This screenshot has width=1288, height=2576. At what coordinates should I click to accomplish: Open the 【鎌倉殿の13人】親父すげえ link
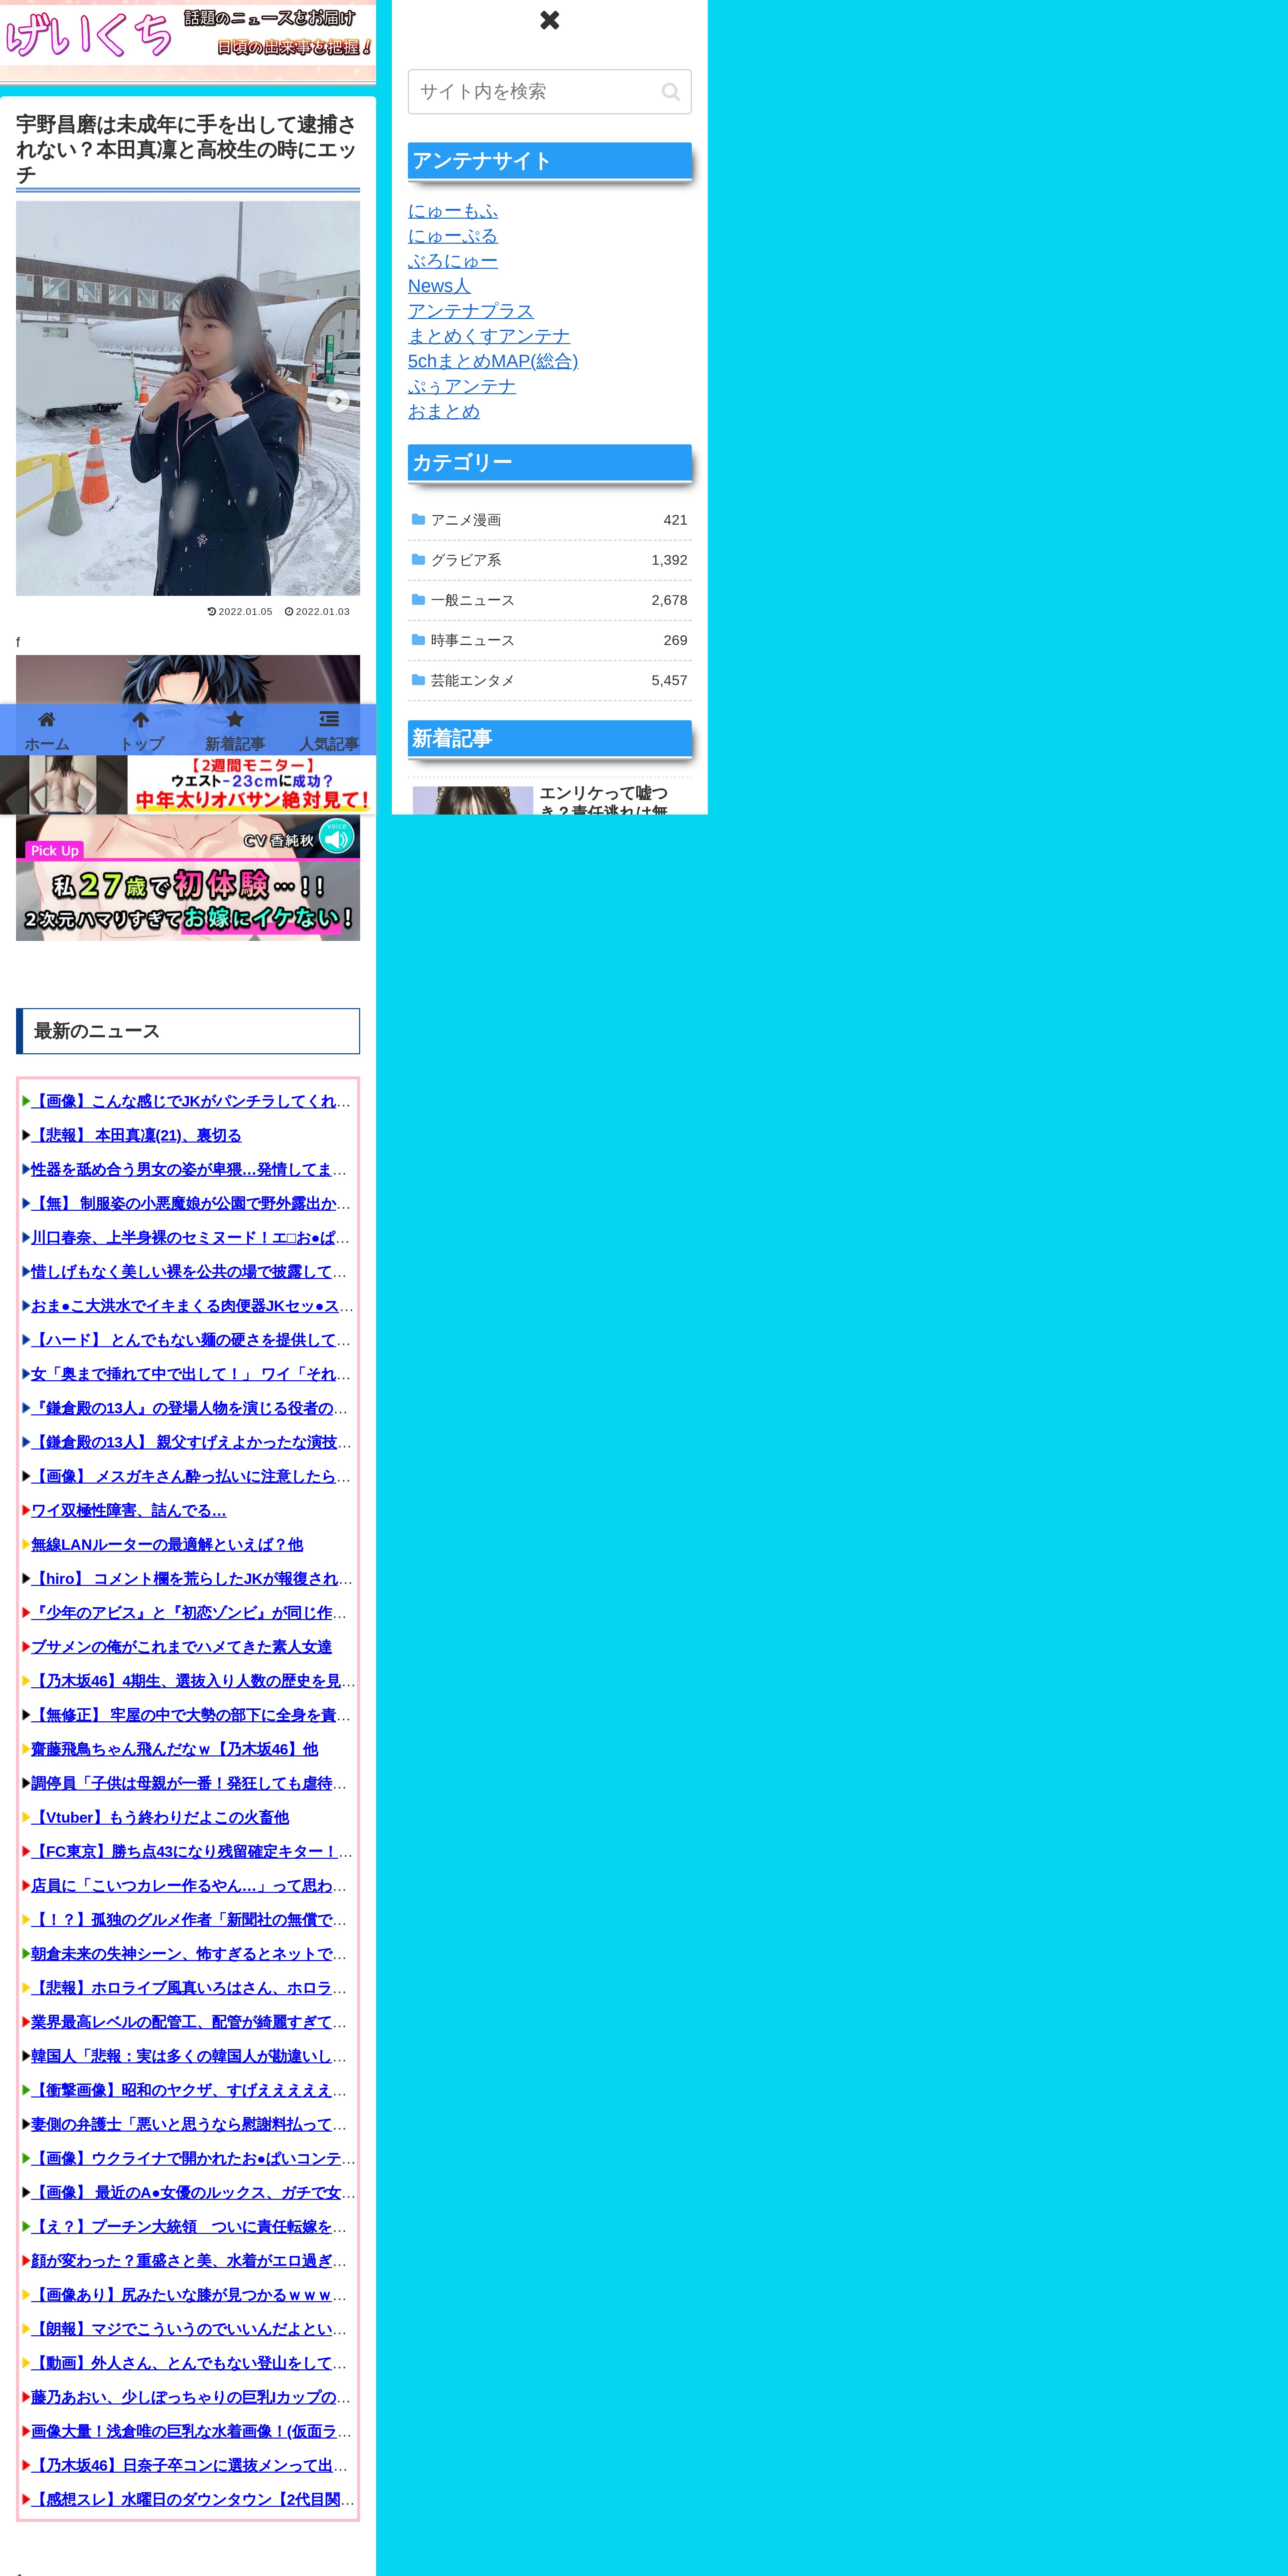(x=191, y=1442)
